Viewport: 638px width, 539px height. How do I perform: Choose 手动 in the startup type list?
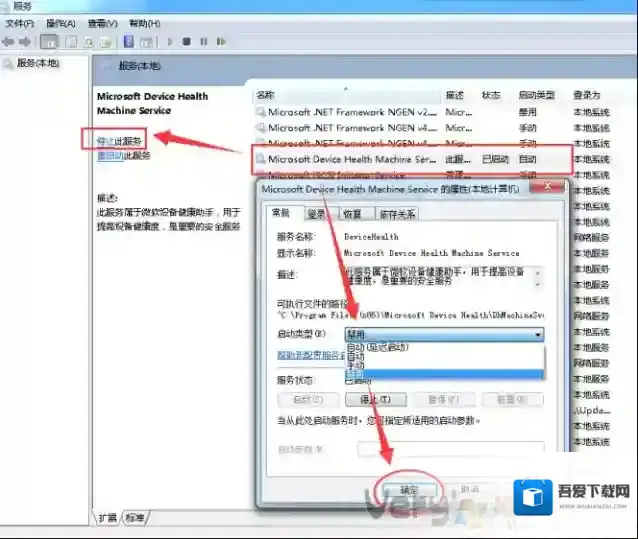[x=444, y=365]
